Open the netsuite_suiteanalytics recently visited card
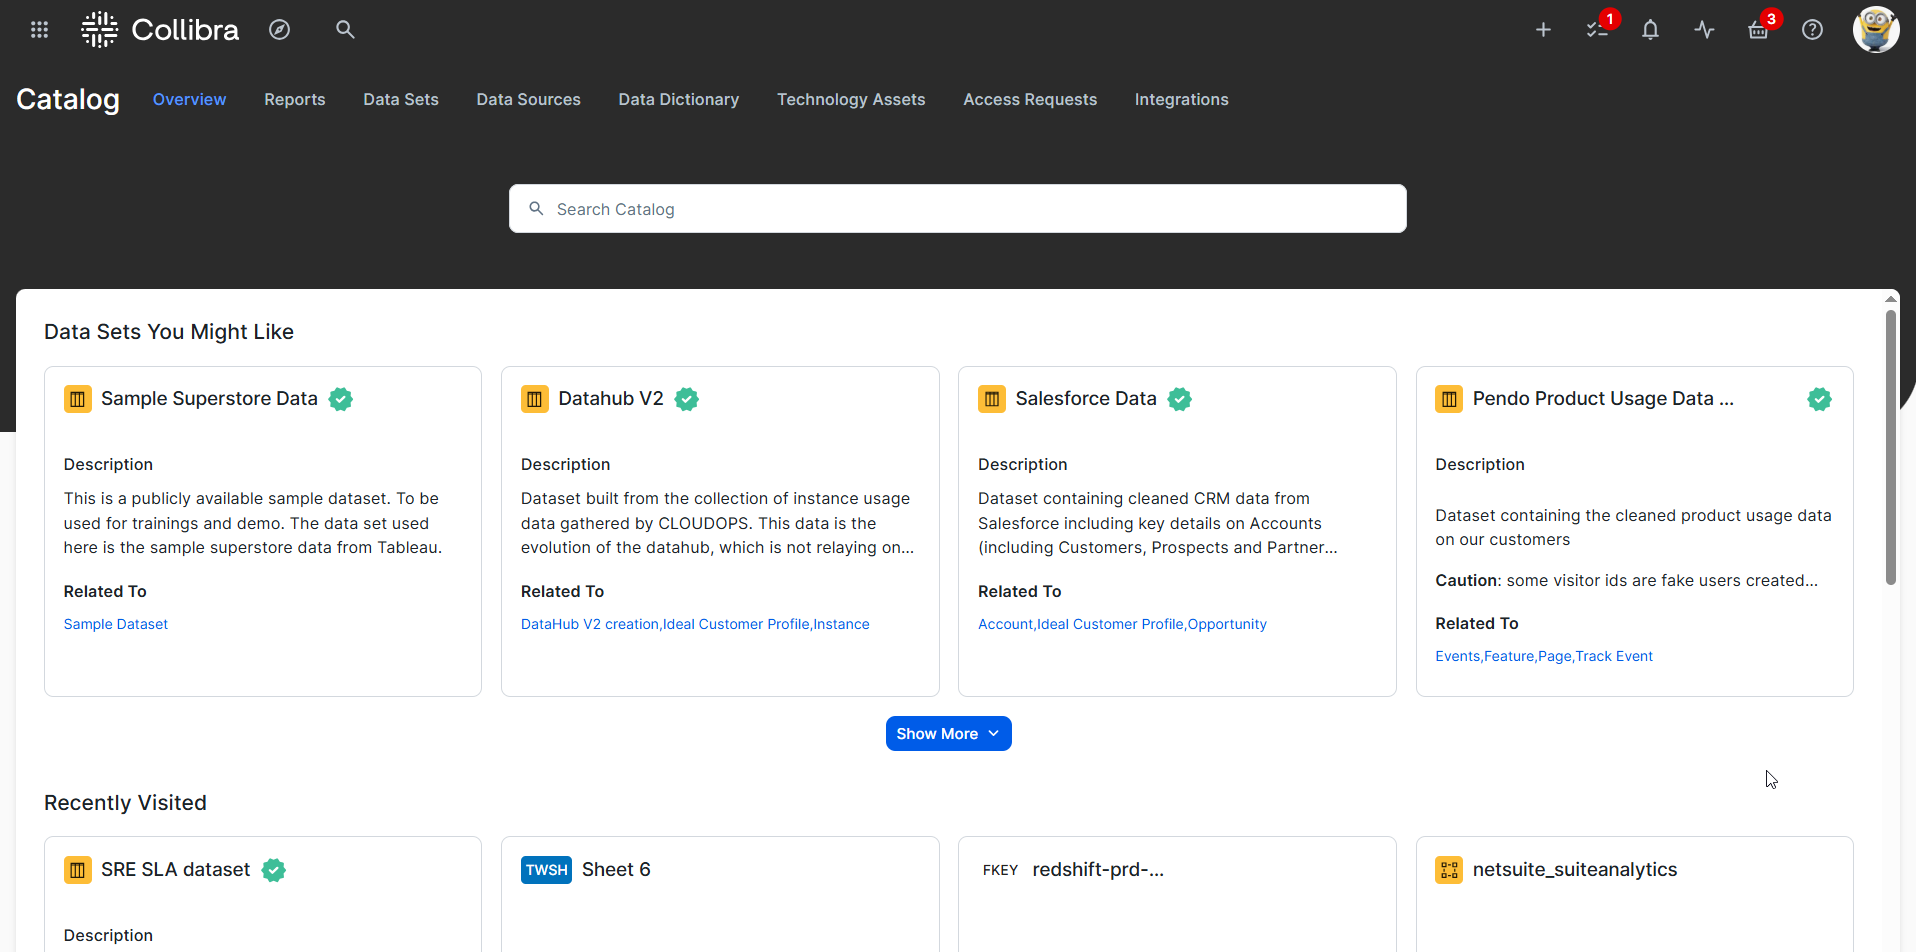The image size is (1916, 952). (1574, 870)
